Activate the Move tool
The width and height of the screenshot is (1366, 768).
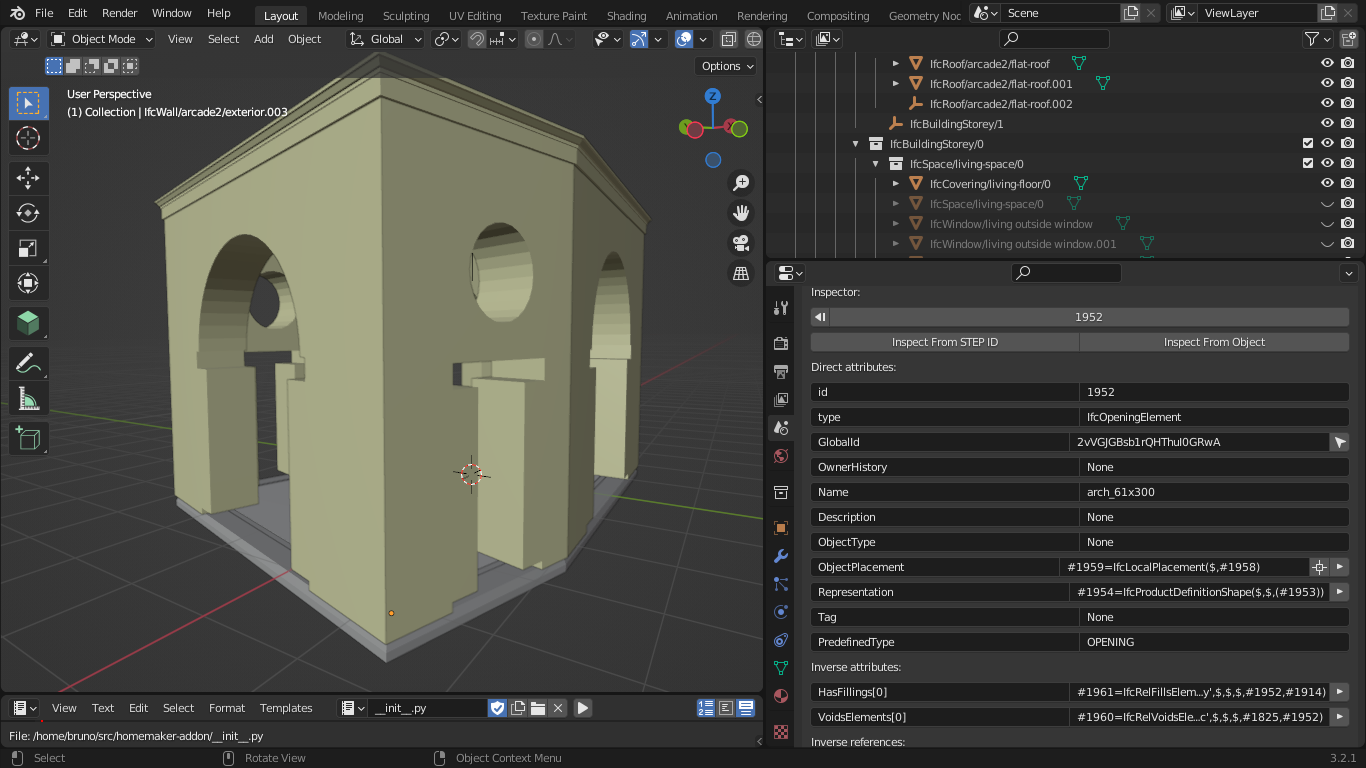pos(28,178)
